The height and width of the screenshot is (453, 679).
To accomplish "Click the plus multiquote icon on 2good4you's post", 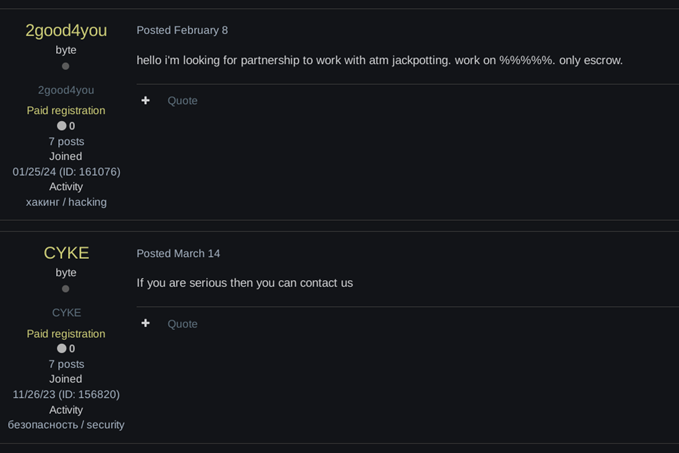I will click(146, 100).
